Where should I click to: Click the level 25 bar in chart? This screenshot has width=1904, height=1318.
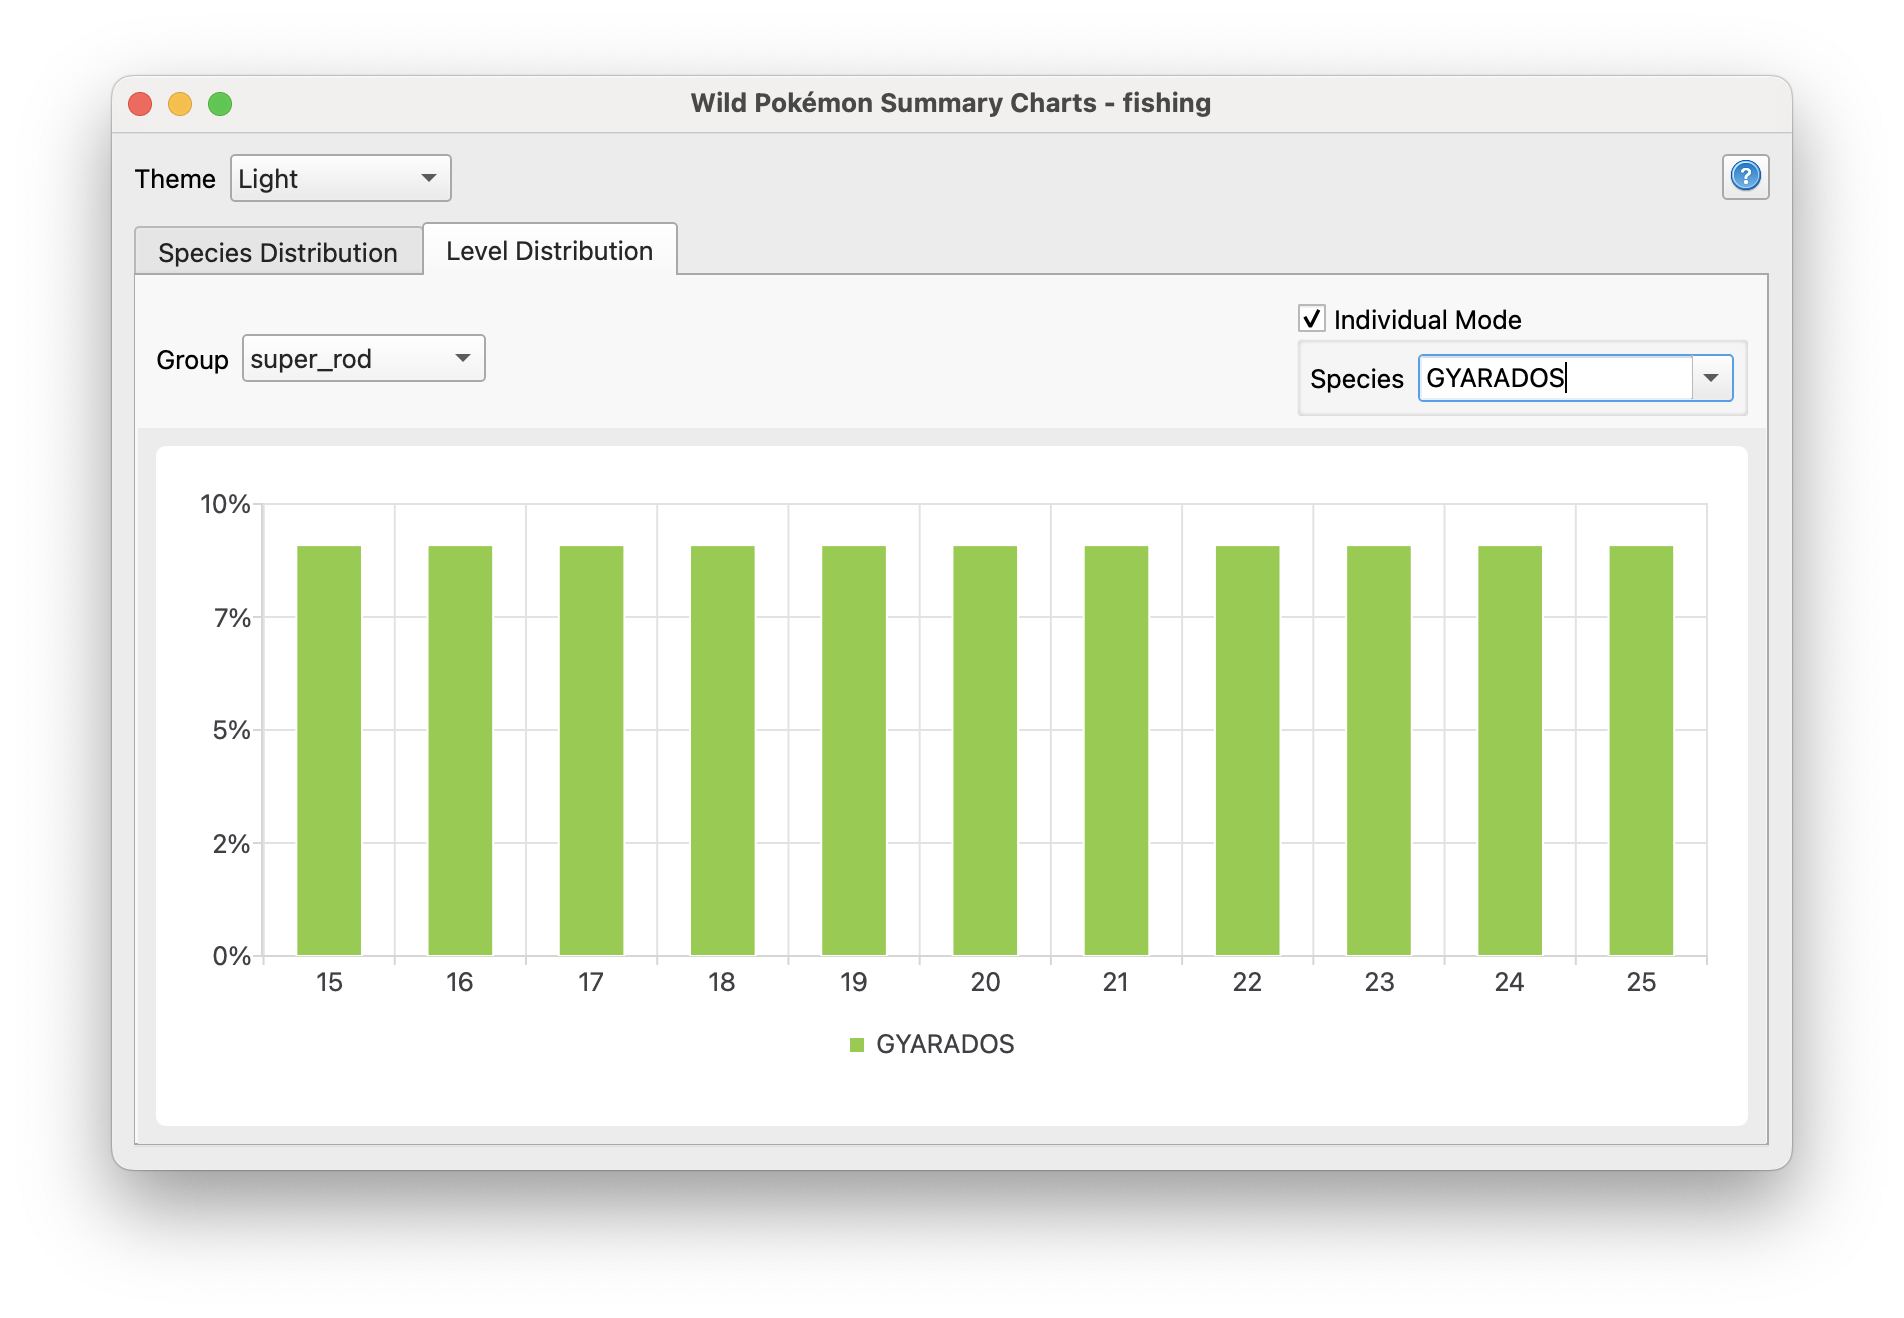[1641, 750]
